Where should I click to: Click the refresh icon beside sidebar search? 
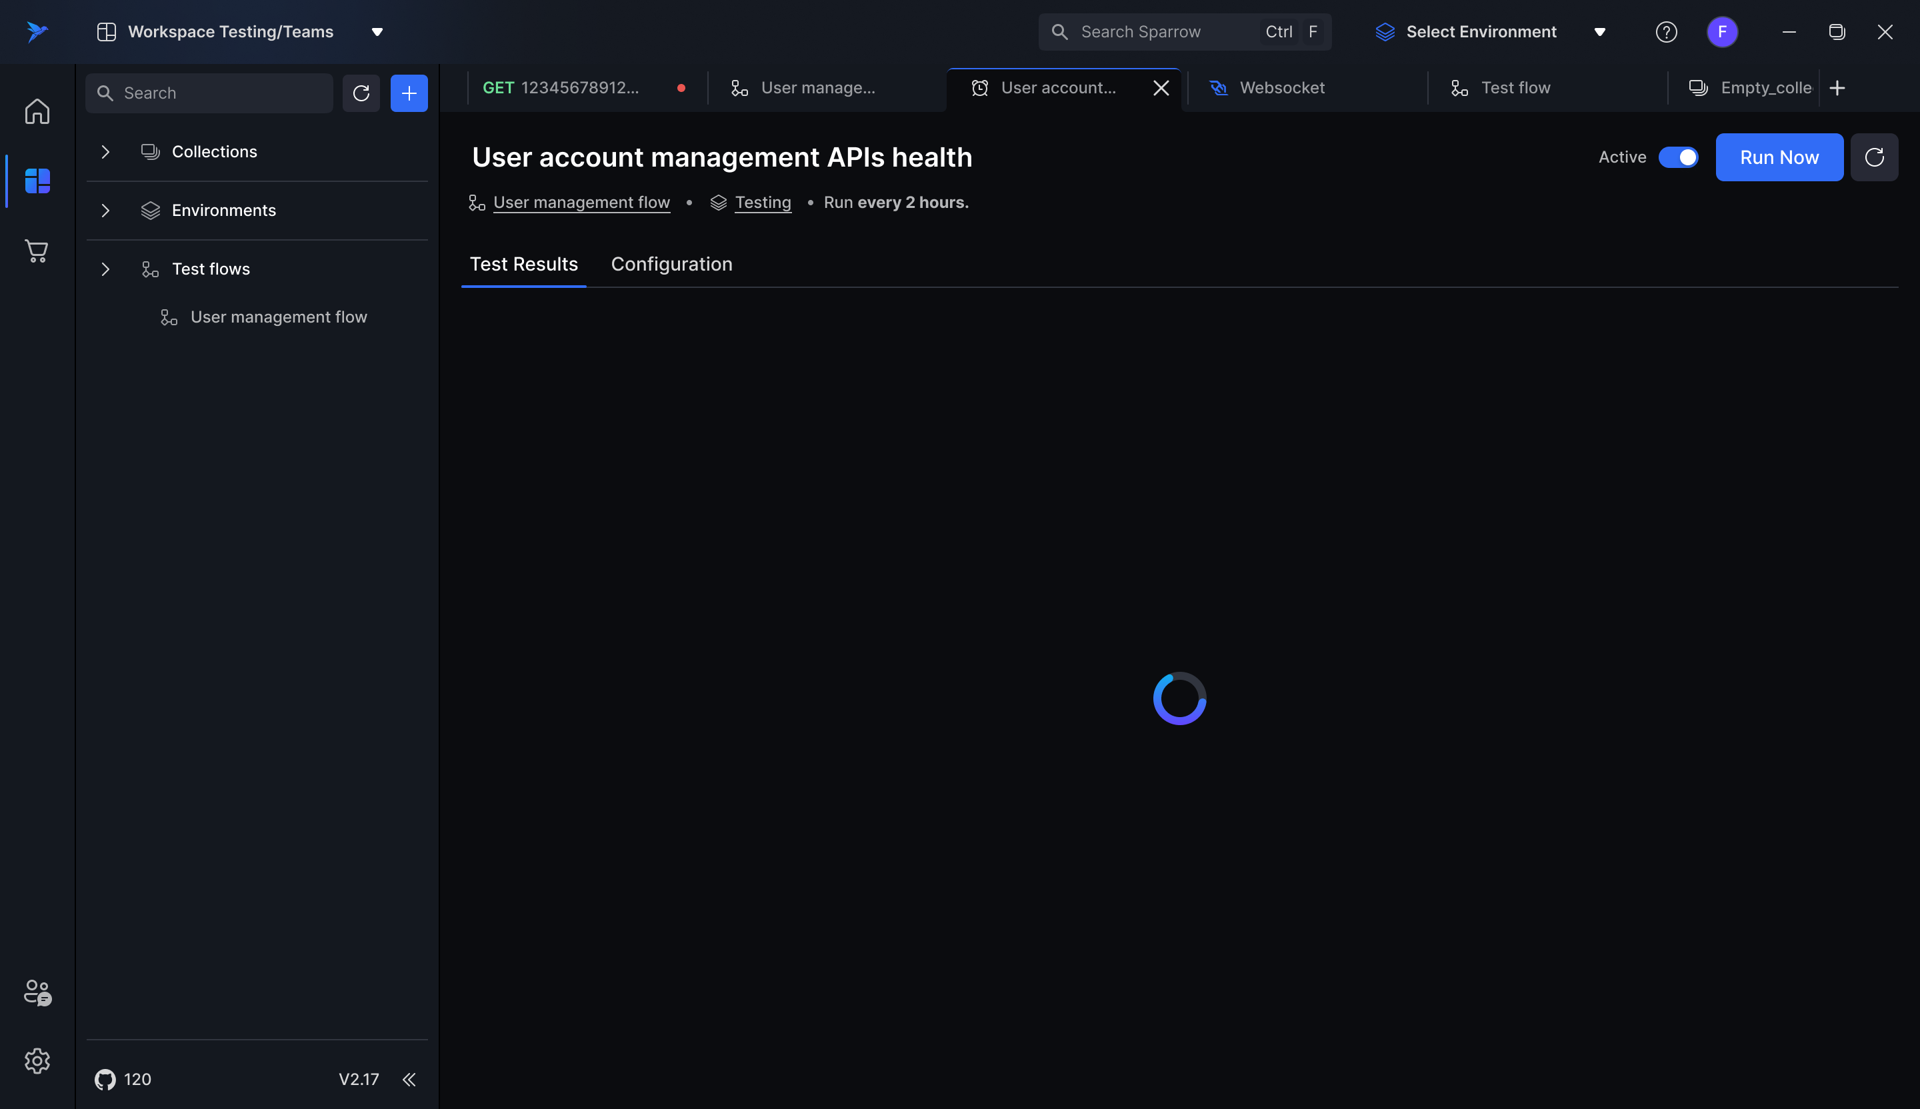coord(361,93)
